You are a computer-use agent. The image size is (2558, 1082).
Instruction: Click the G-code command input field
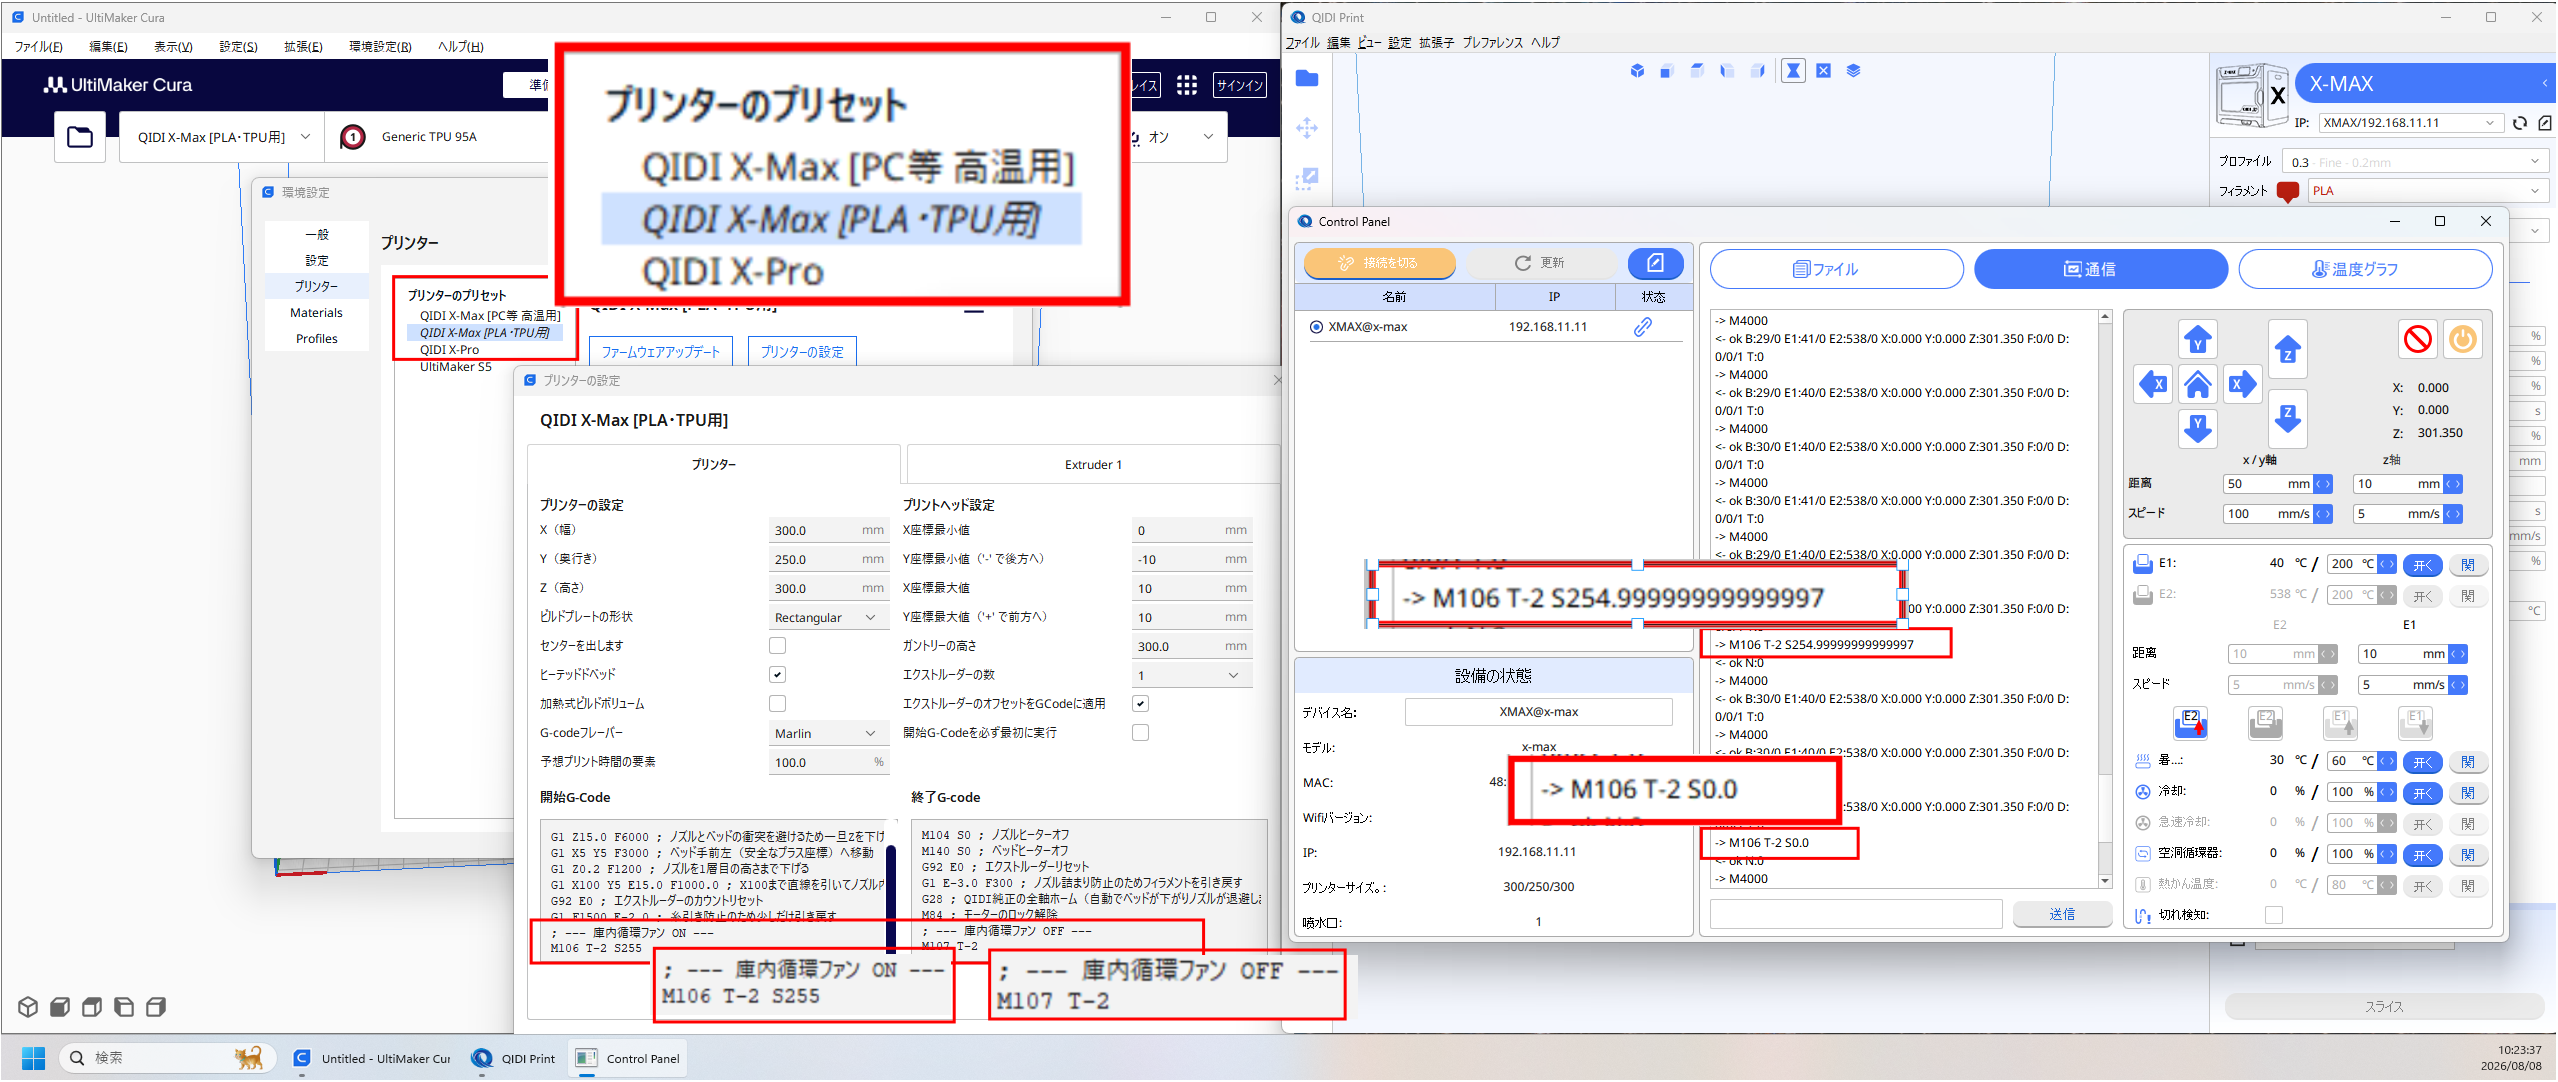1856,914
